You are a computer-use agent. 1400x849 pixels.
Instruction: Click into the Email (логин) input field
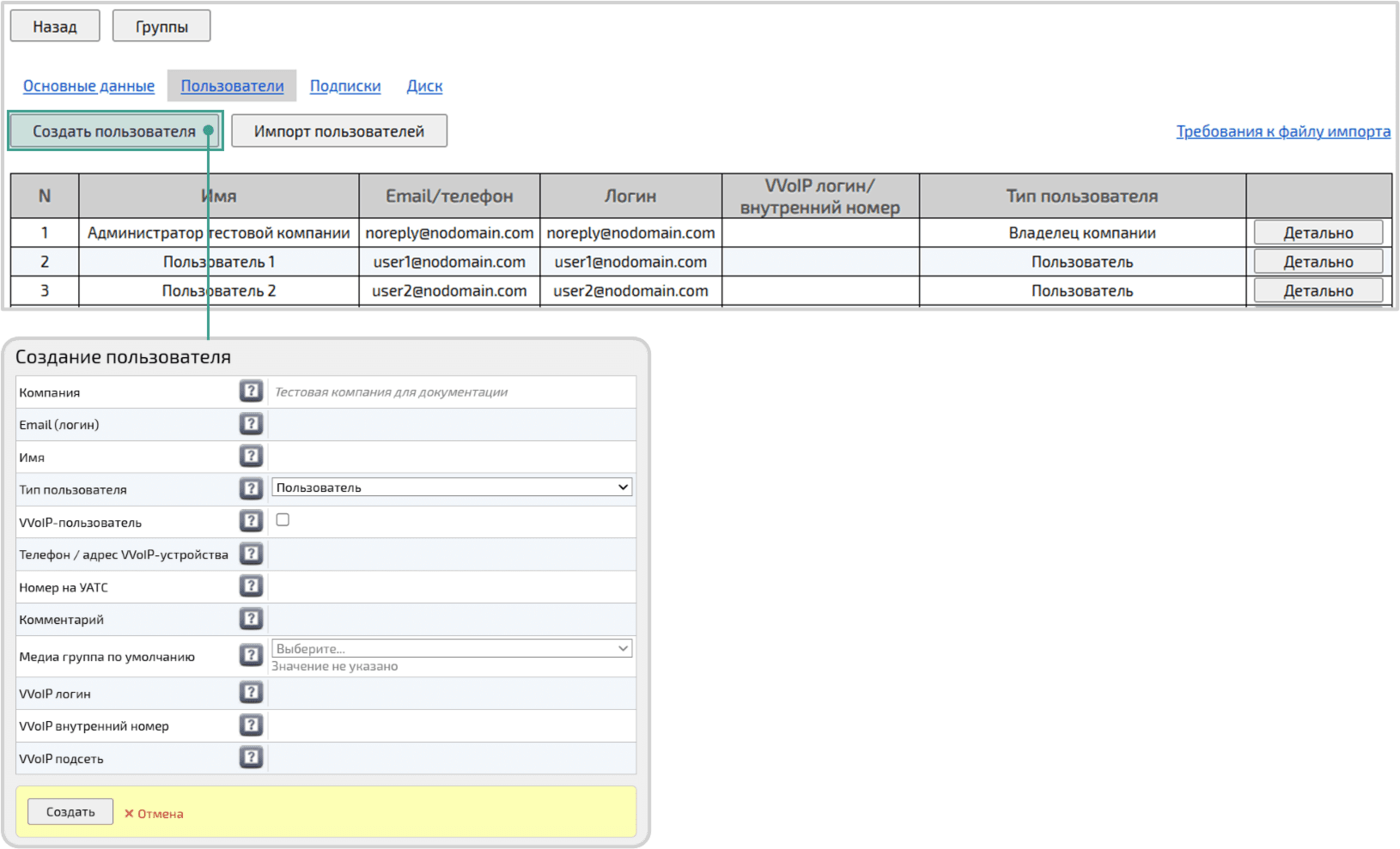451,424
